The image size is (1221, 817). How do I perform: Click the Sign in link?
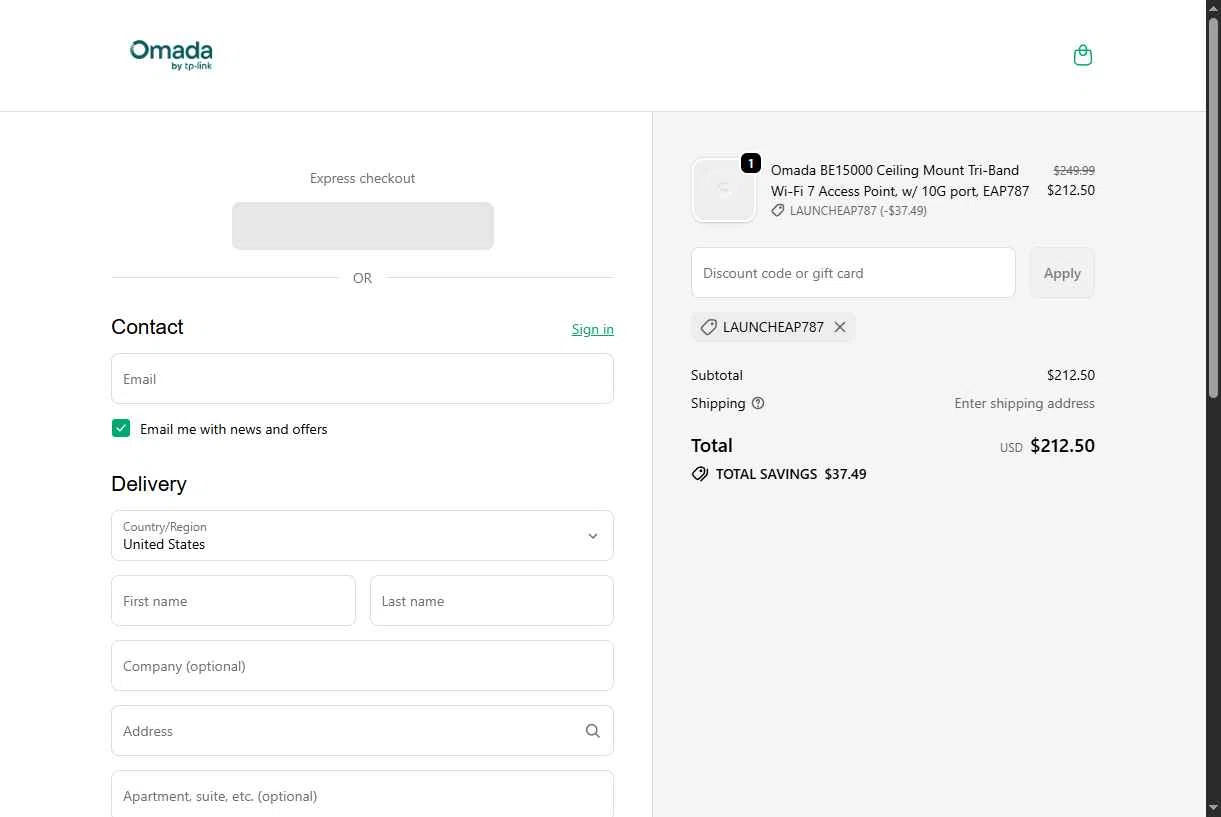[x=593, y=329]
